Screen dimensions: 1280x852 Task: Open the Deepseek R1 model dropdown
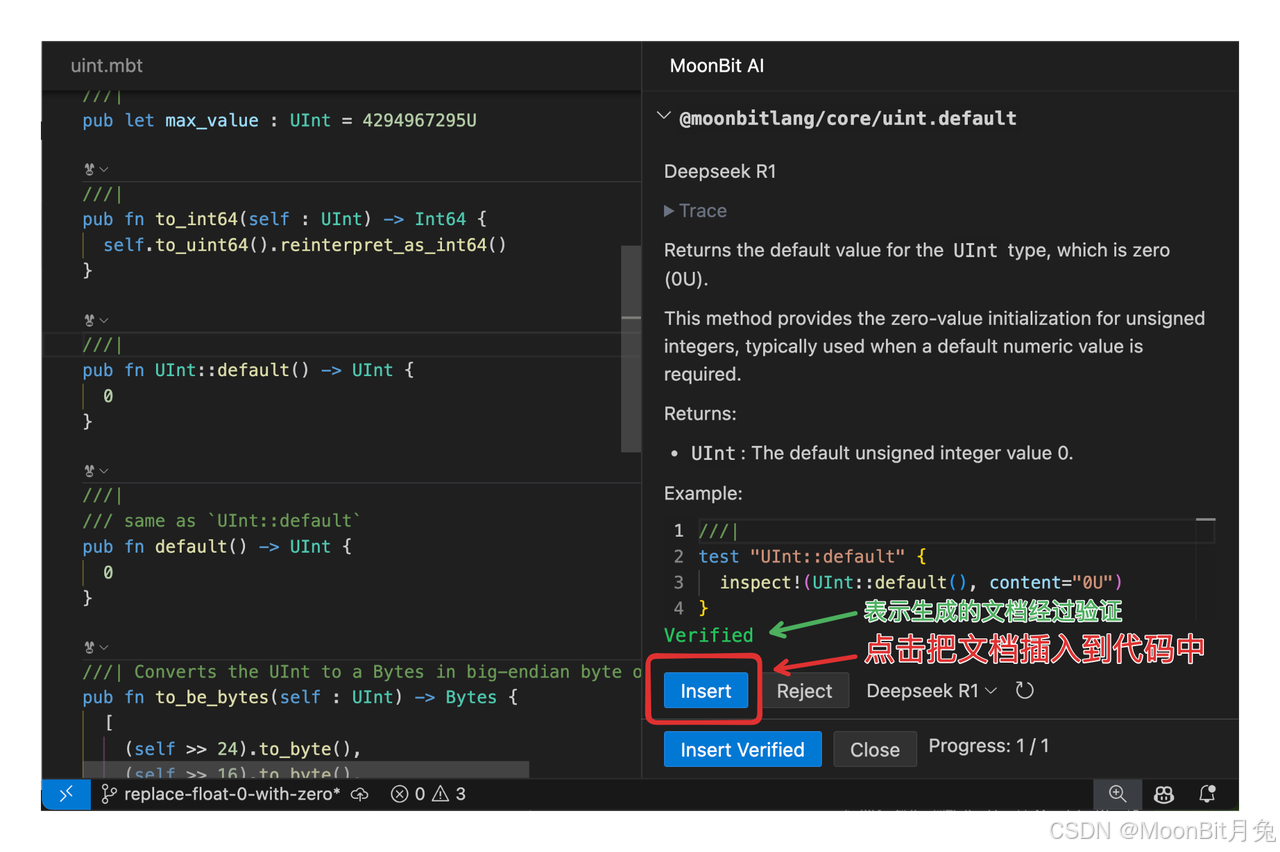(931, 690)
